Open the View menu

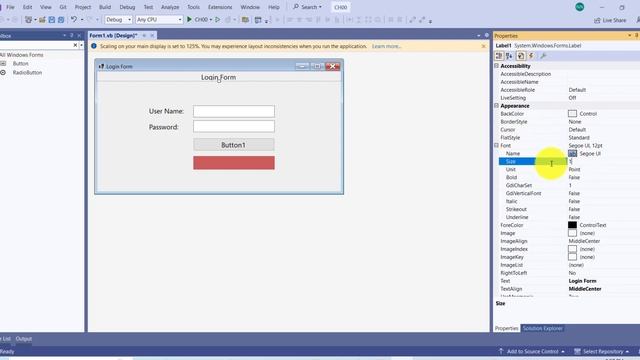pos(46,7)
